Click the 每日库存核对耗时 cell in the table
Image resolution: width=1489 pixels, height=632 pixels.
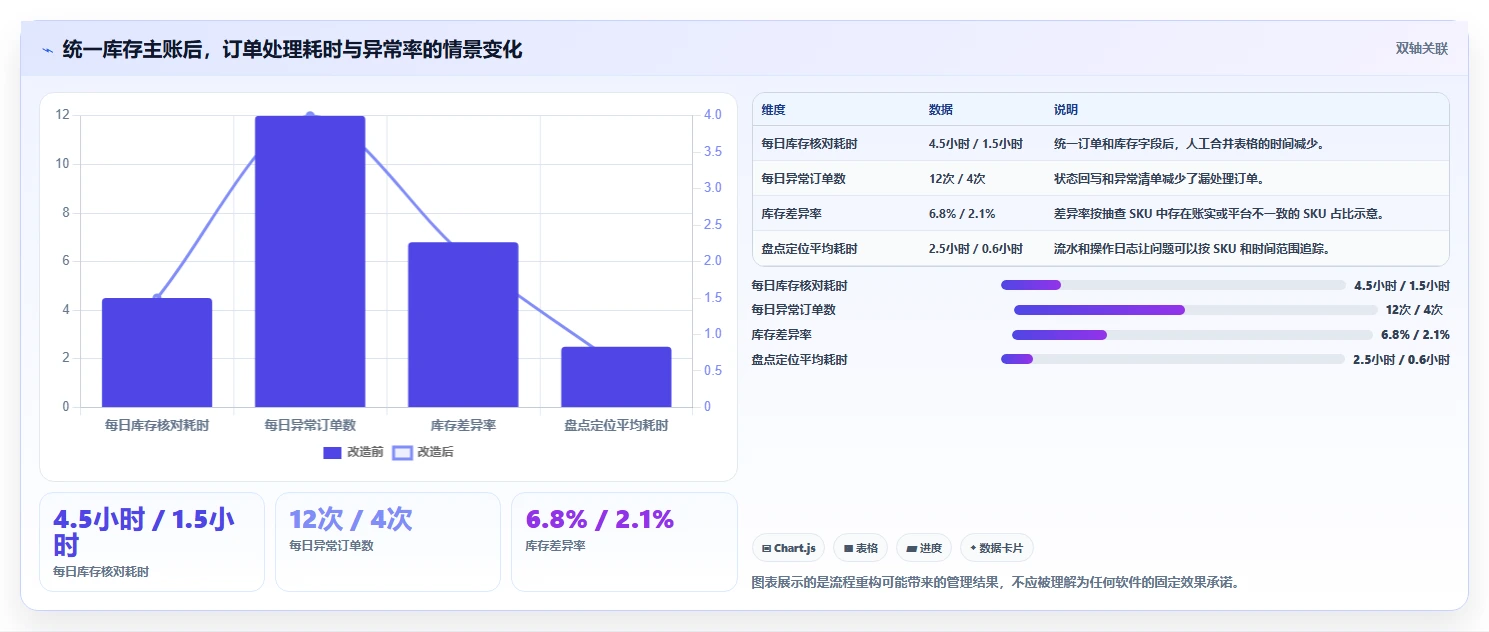[809, 144]
